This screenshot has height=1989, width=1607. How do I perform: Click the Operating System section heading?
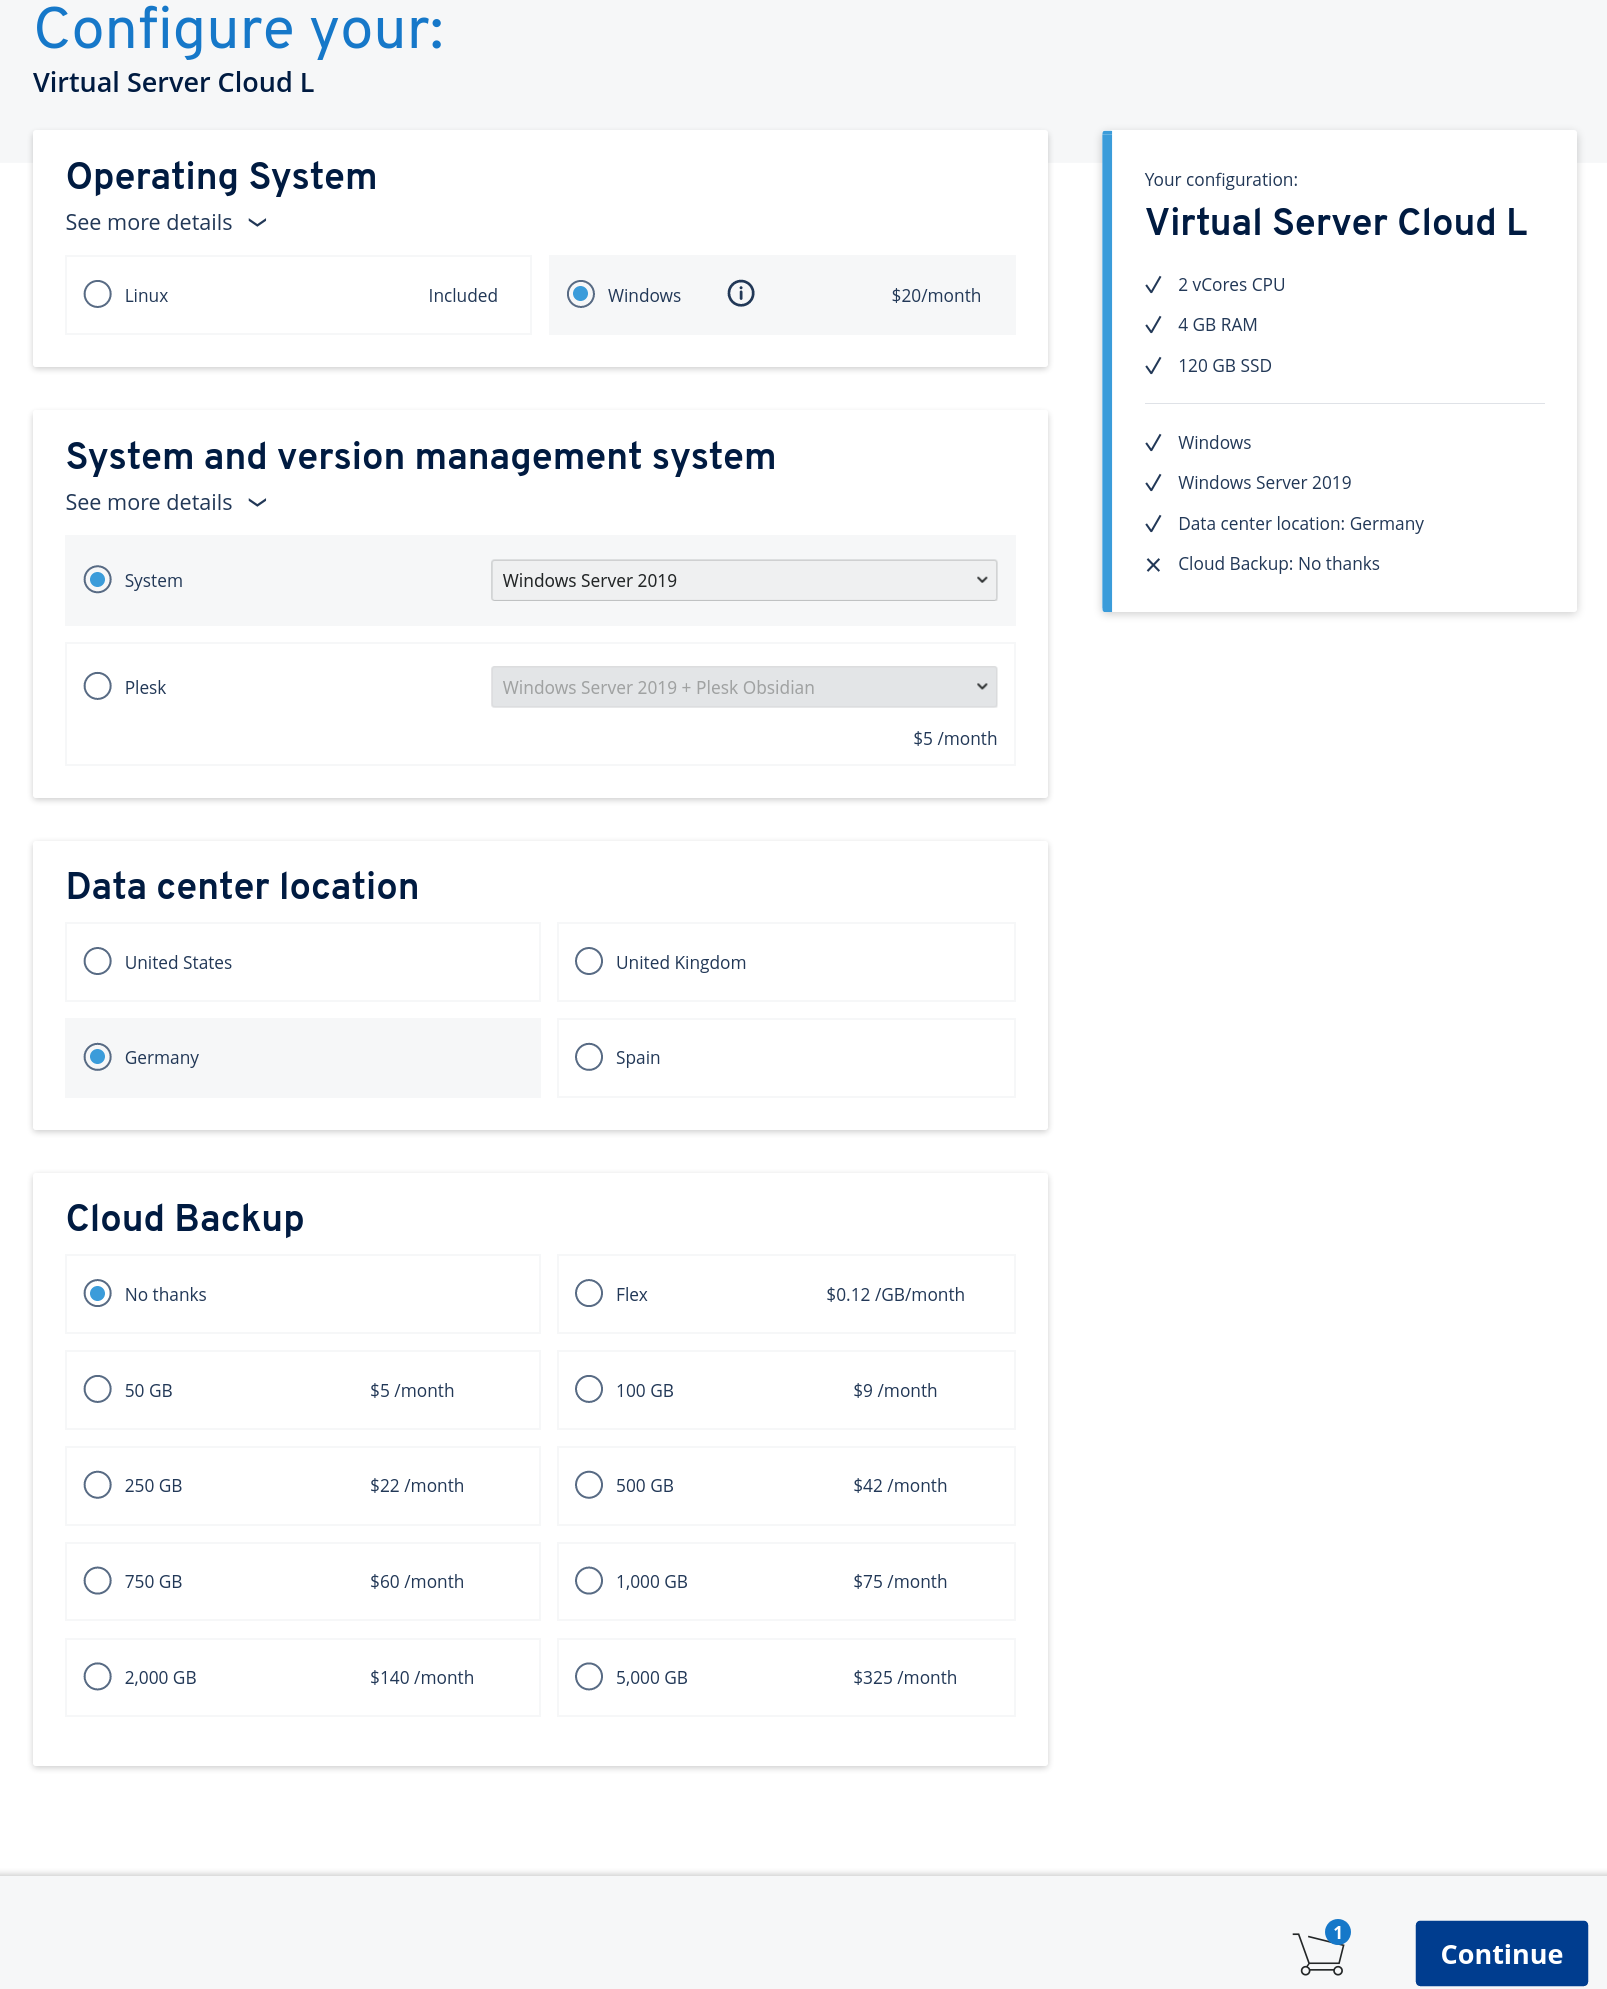221,176
